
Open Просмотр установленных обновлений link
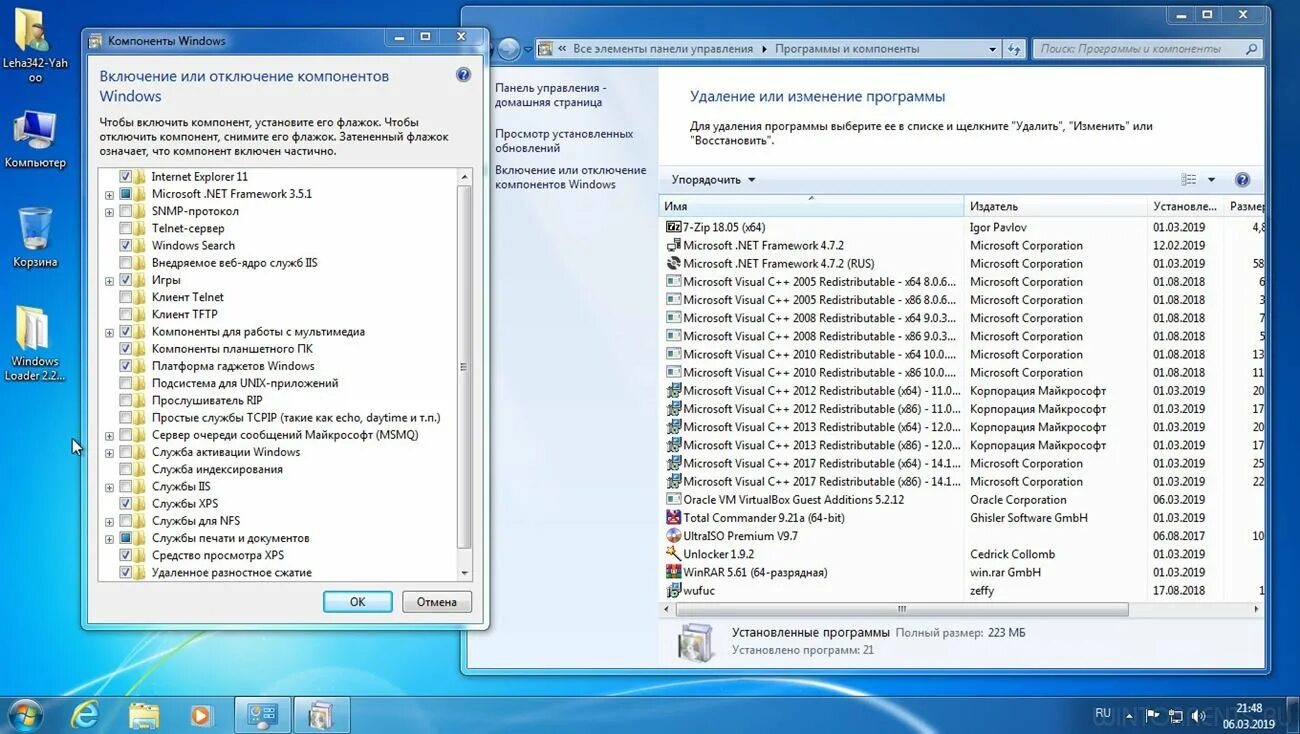(x=564, y=141)
